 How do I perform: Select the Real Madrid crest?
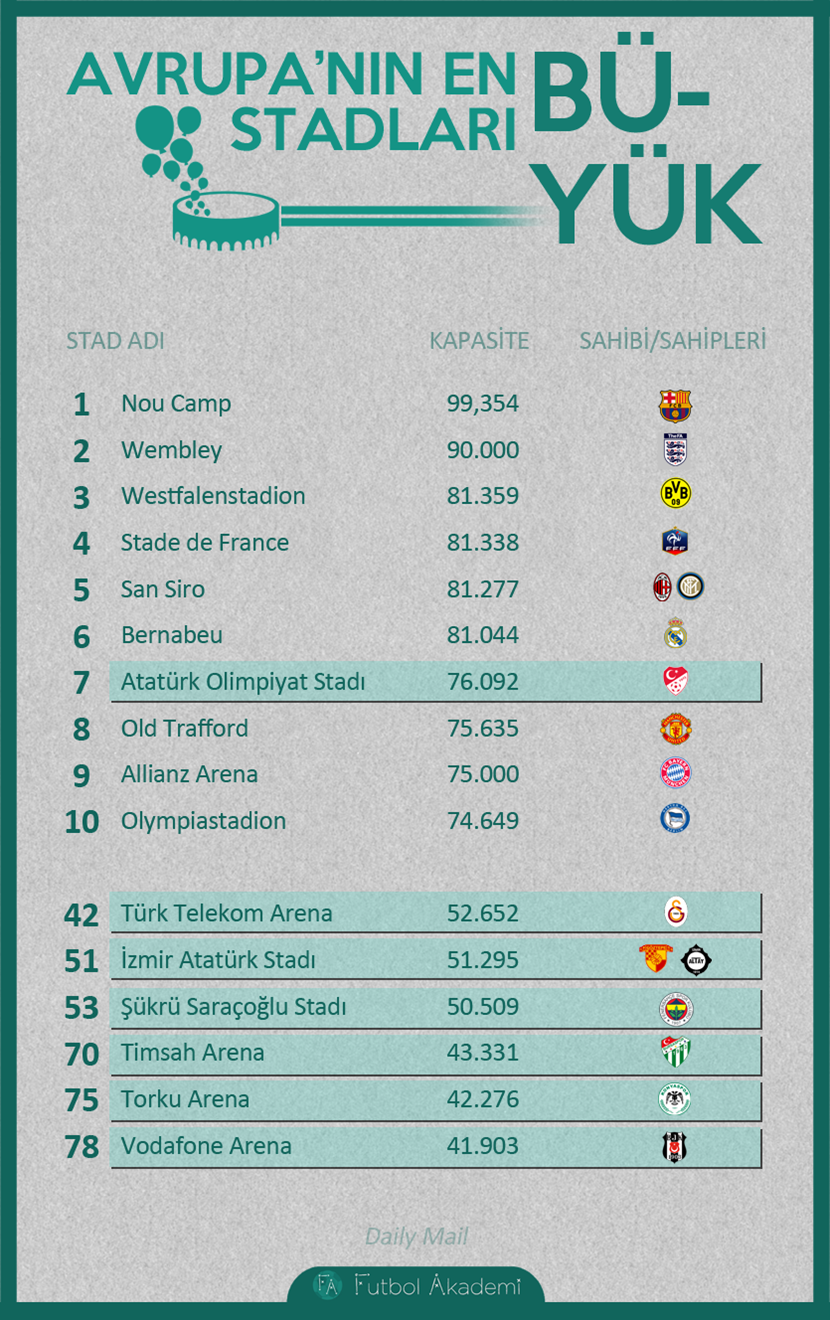click(x=676, y=634)
